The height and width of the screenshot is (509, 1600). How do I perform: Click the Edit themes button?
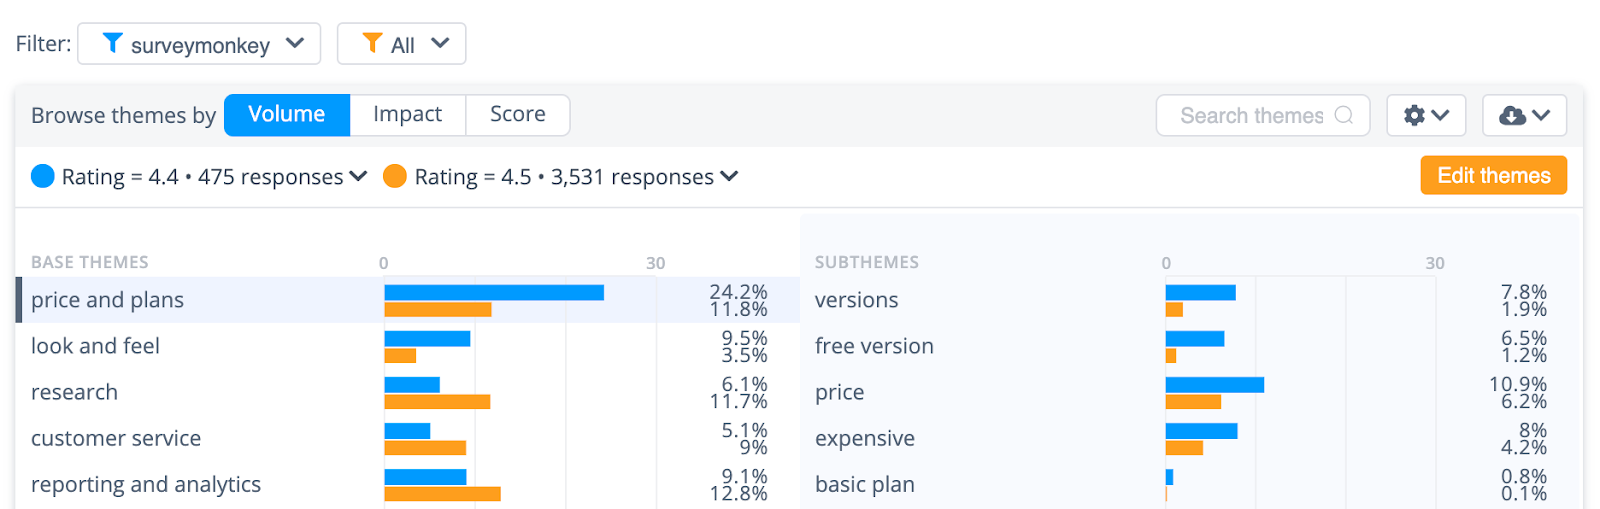1494,176
